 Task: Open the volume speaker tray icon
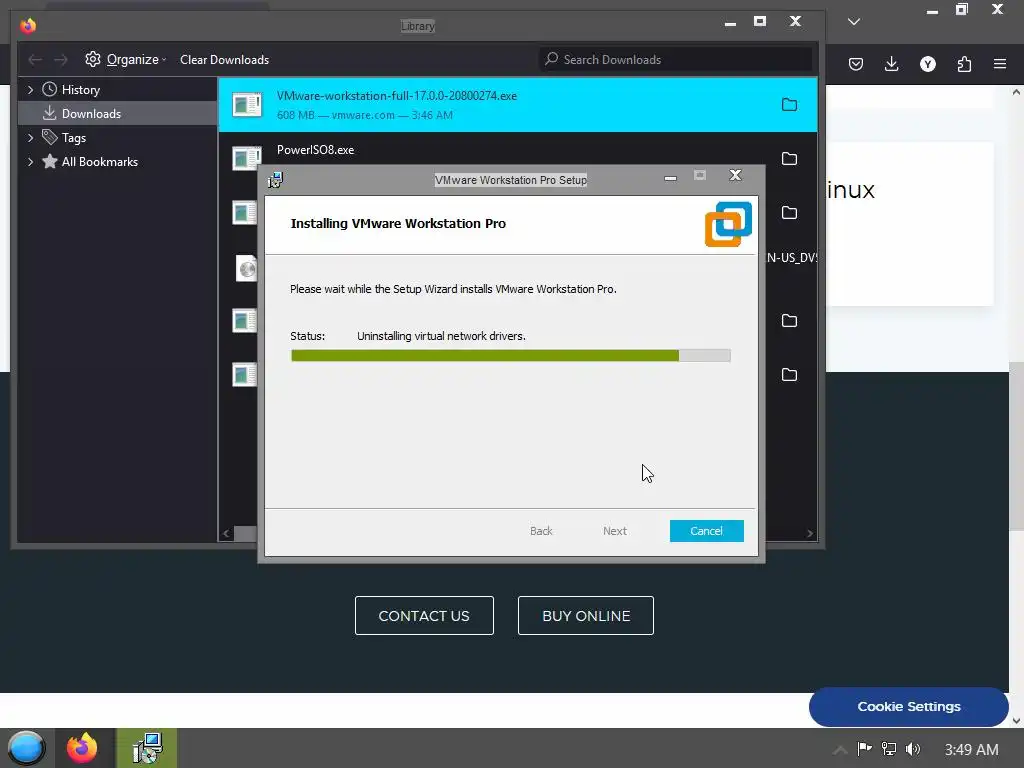913,749
